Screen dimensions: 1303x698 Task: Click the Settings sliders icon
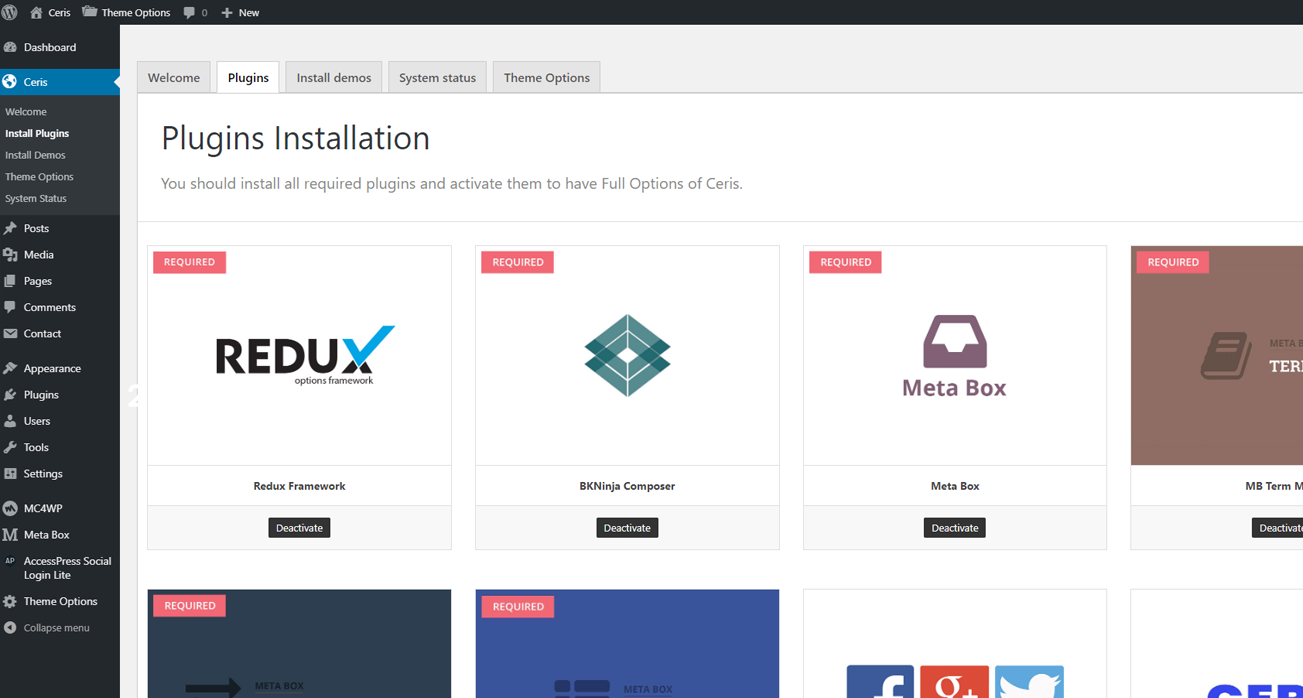point(10,474)
